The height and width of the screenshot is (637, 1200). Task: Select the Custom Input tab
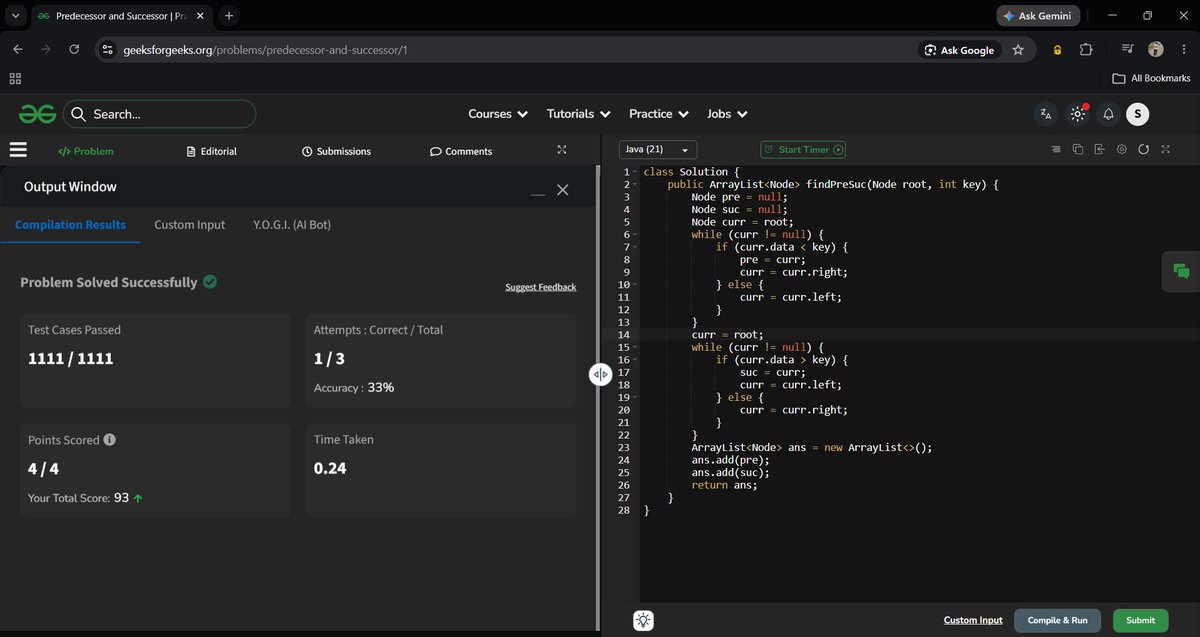[190, 225]
